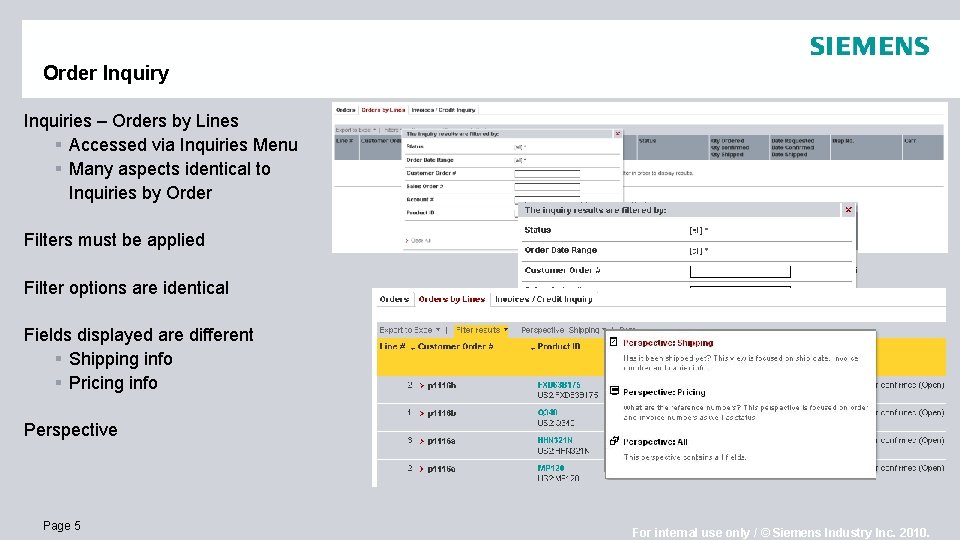The width and height of the screenshot is (960, 540).
Task: Click 'The inquiry results are filtered by:' title in enlarged dialog
Action: [595, 210]
